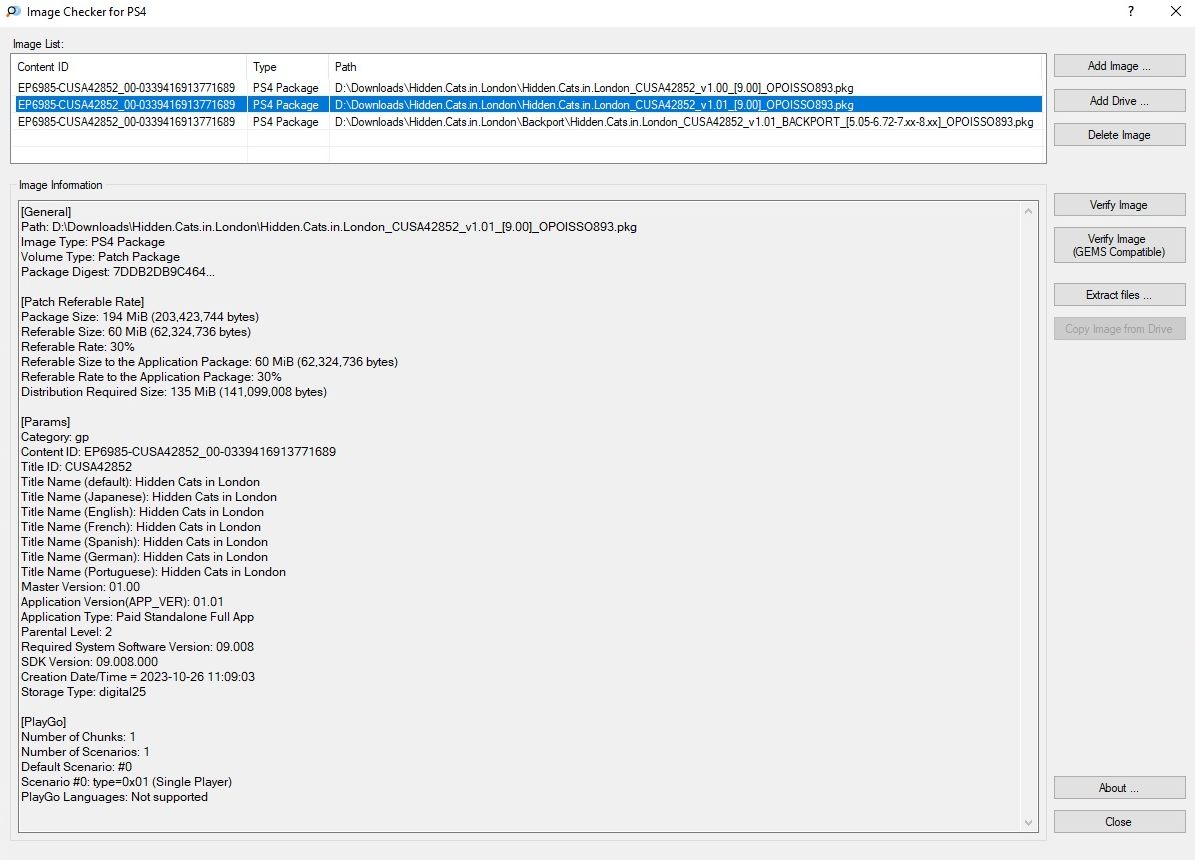The height and width of the screenshot is (860, 1195).
Task: Click the Title Name (Portuguese) line
Action: (153, 573)
